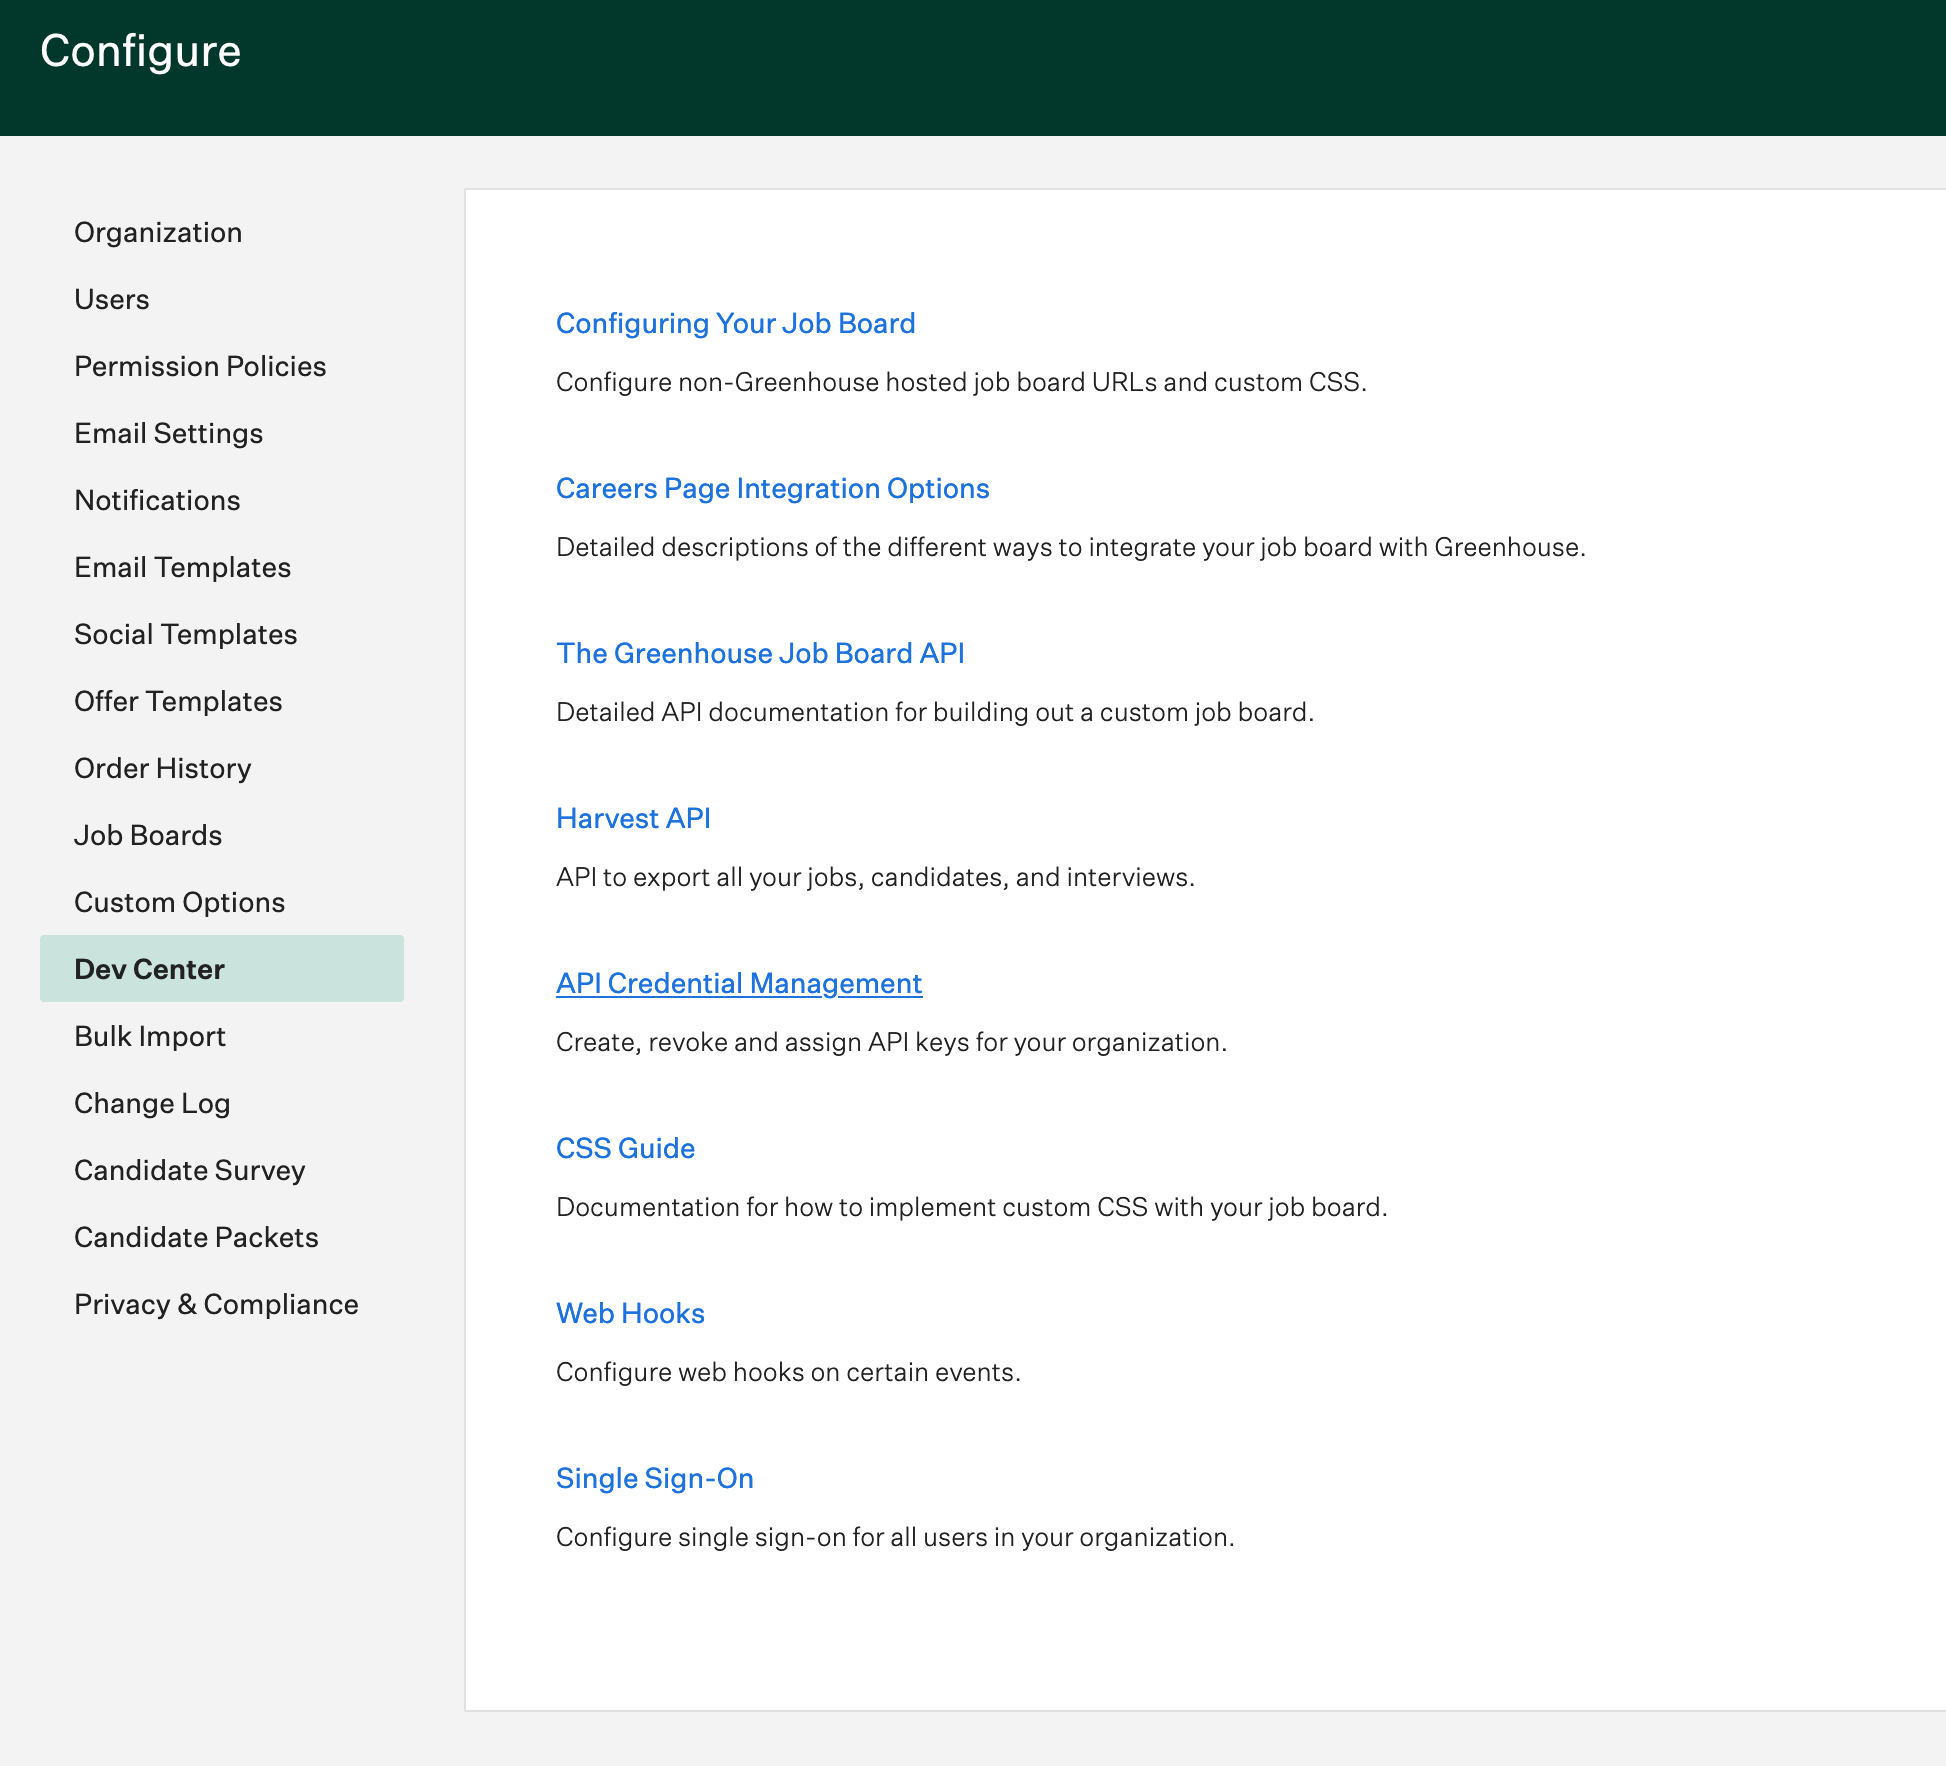Open Configuring Your Job Board link
Image resolution: width=1946 pixels, height=1766 pixels.
point(735,323)
